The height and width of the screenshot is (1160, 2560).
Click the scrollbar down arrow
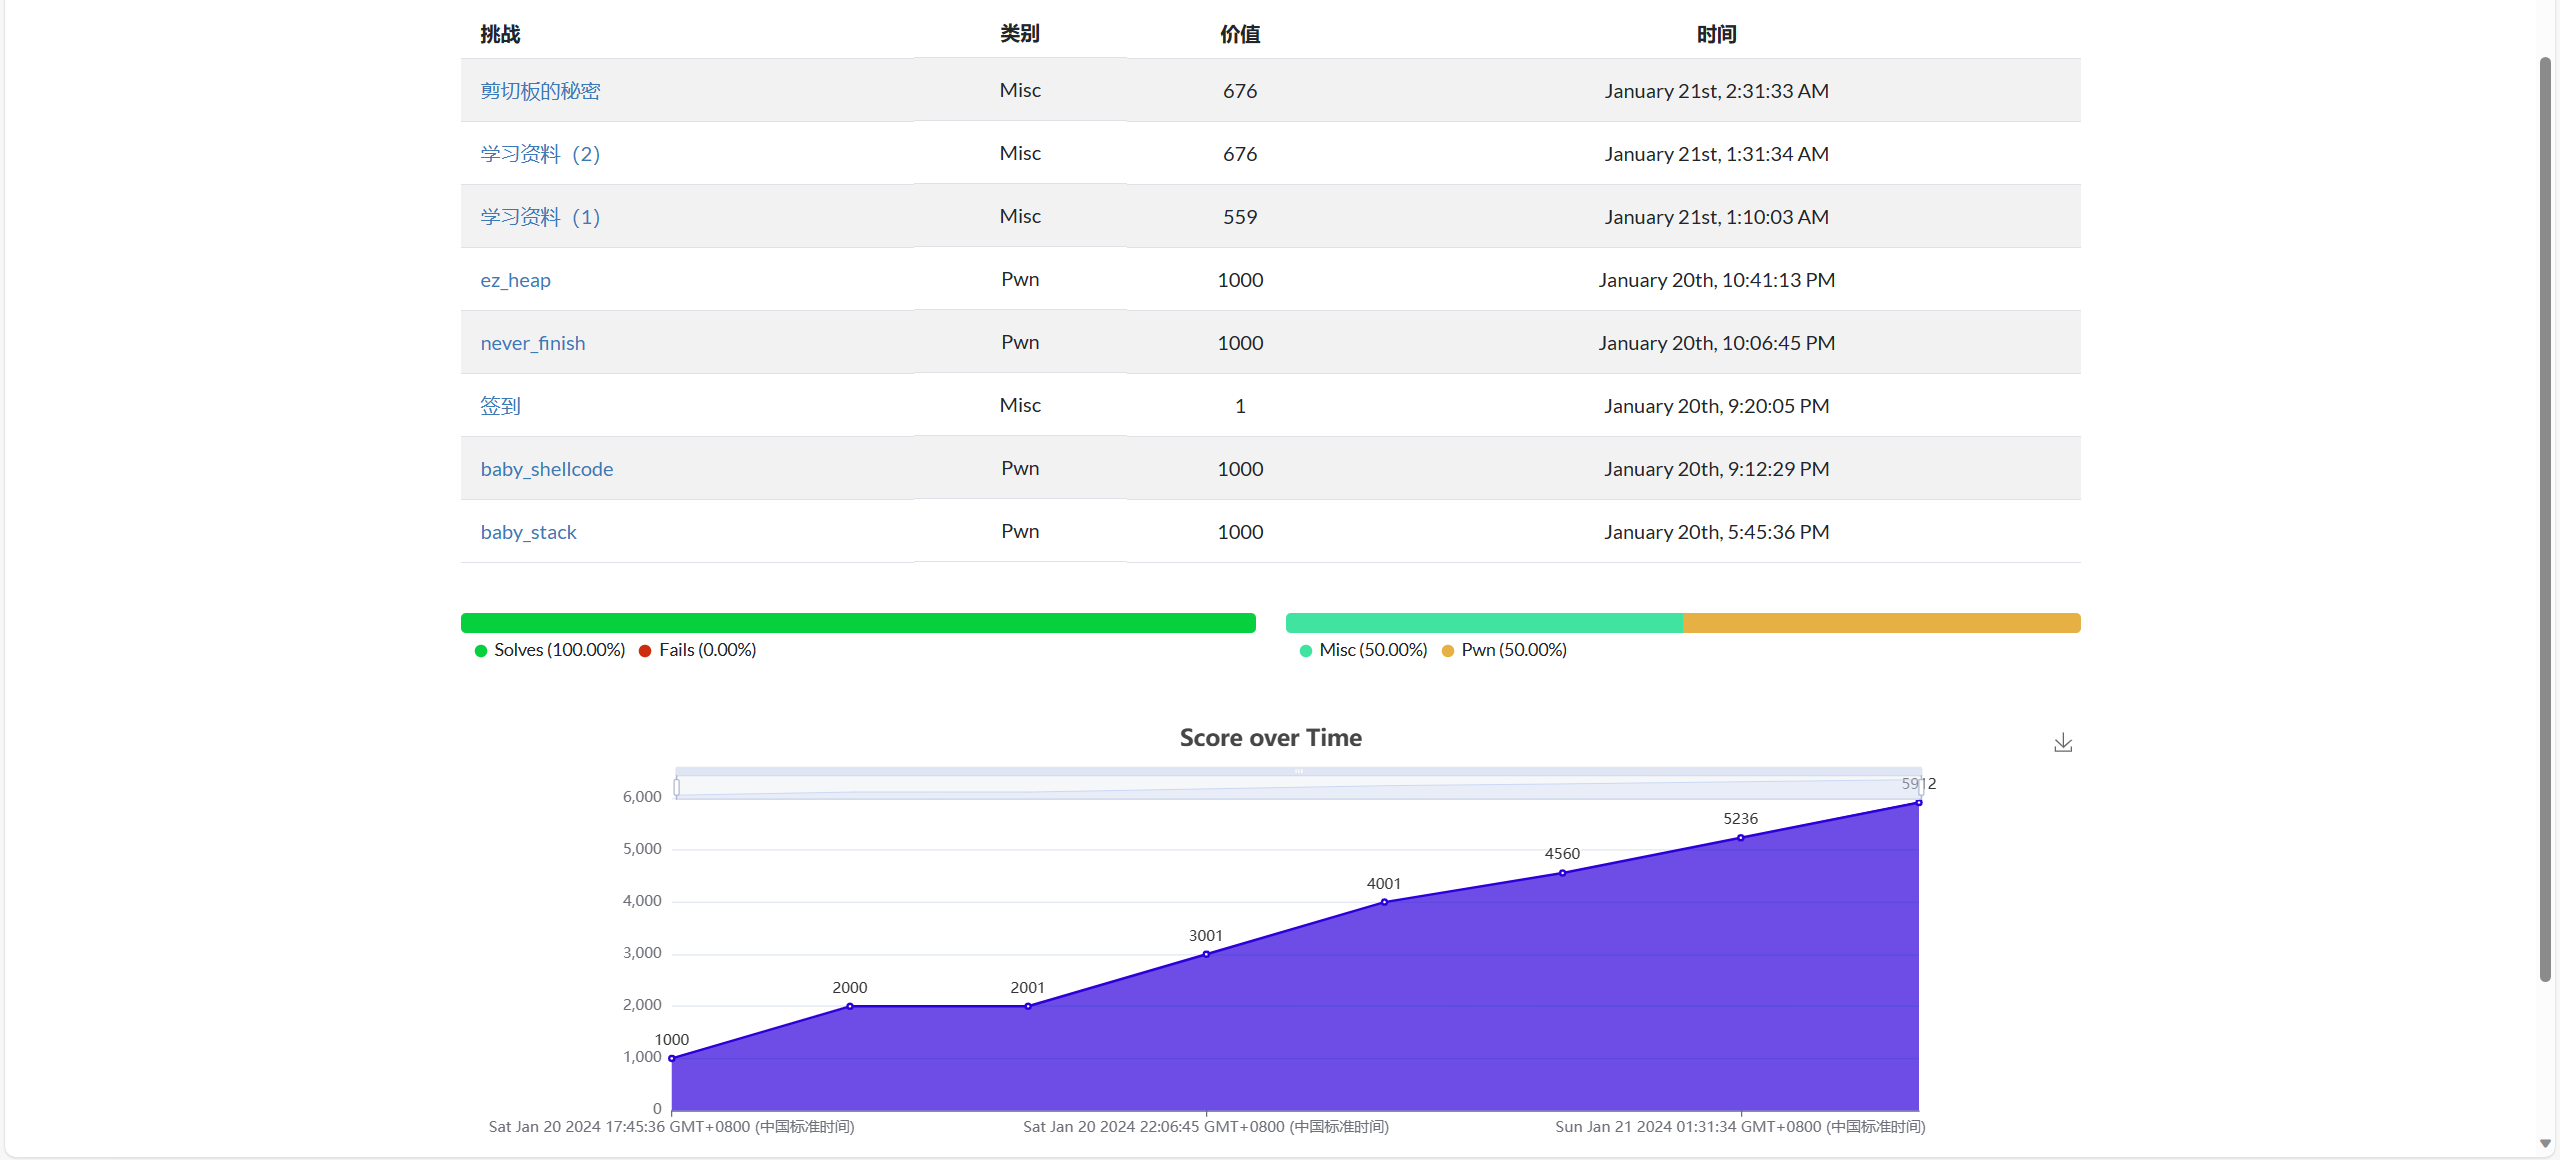tap(2545, 1144)
